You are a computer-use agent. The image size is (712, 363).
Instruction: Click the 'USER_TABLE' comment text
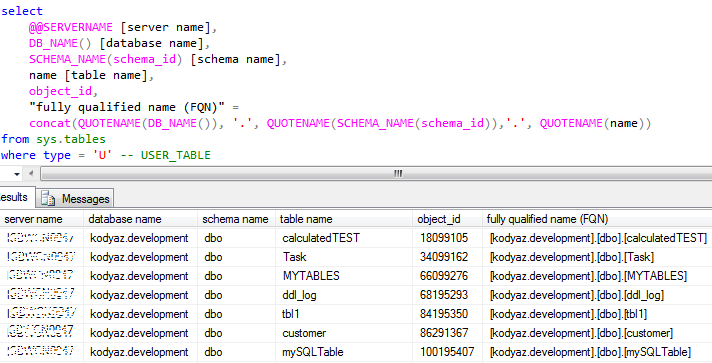(176, 155)
